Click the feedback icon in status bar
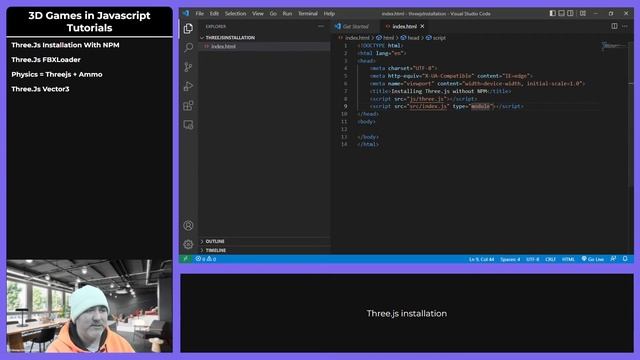 coord(613,259)
